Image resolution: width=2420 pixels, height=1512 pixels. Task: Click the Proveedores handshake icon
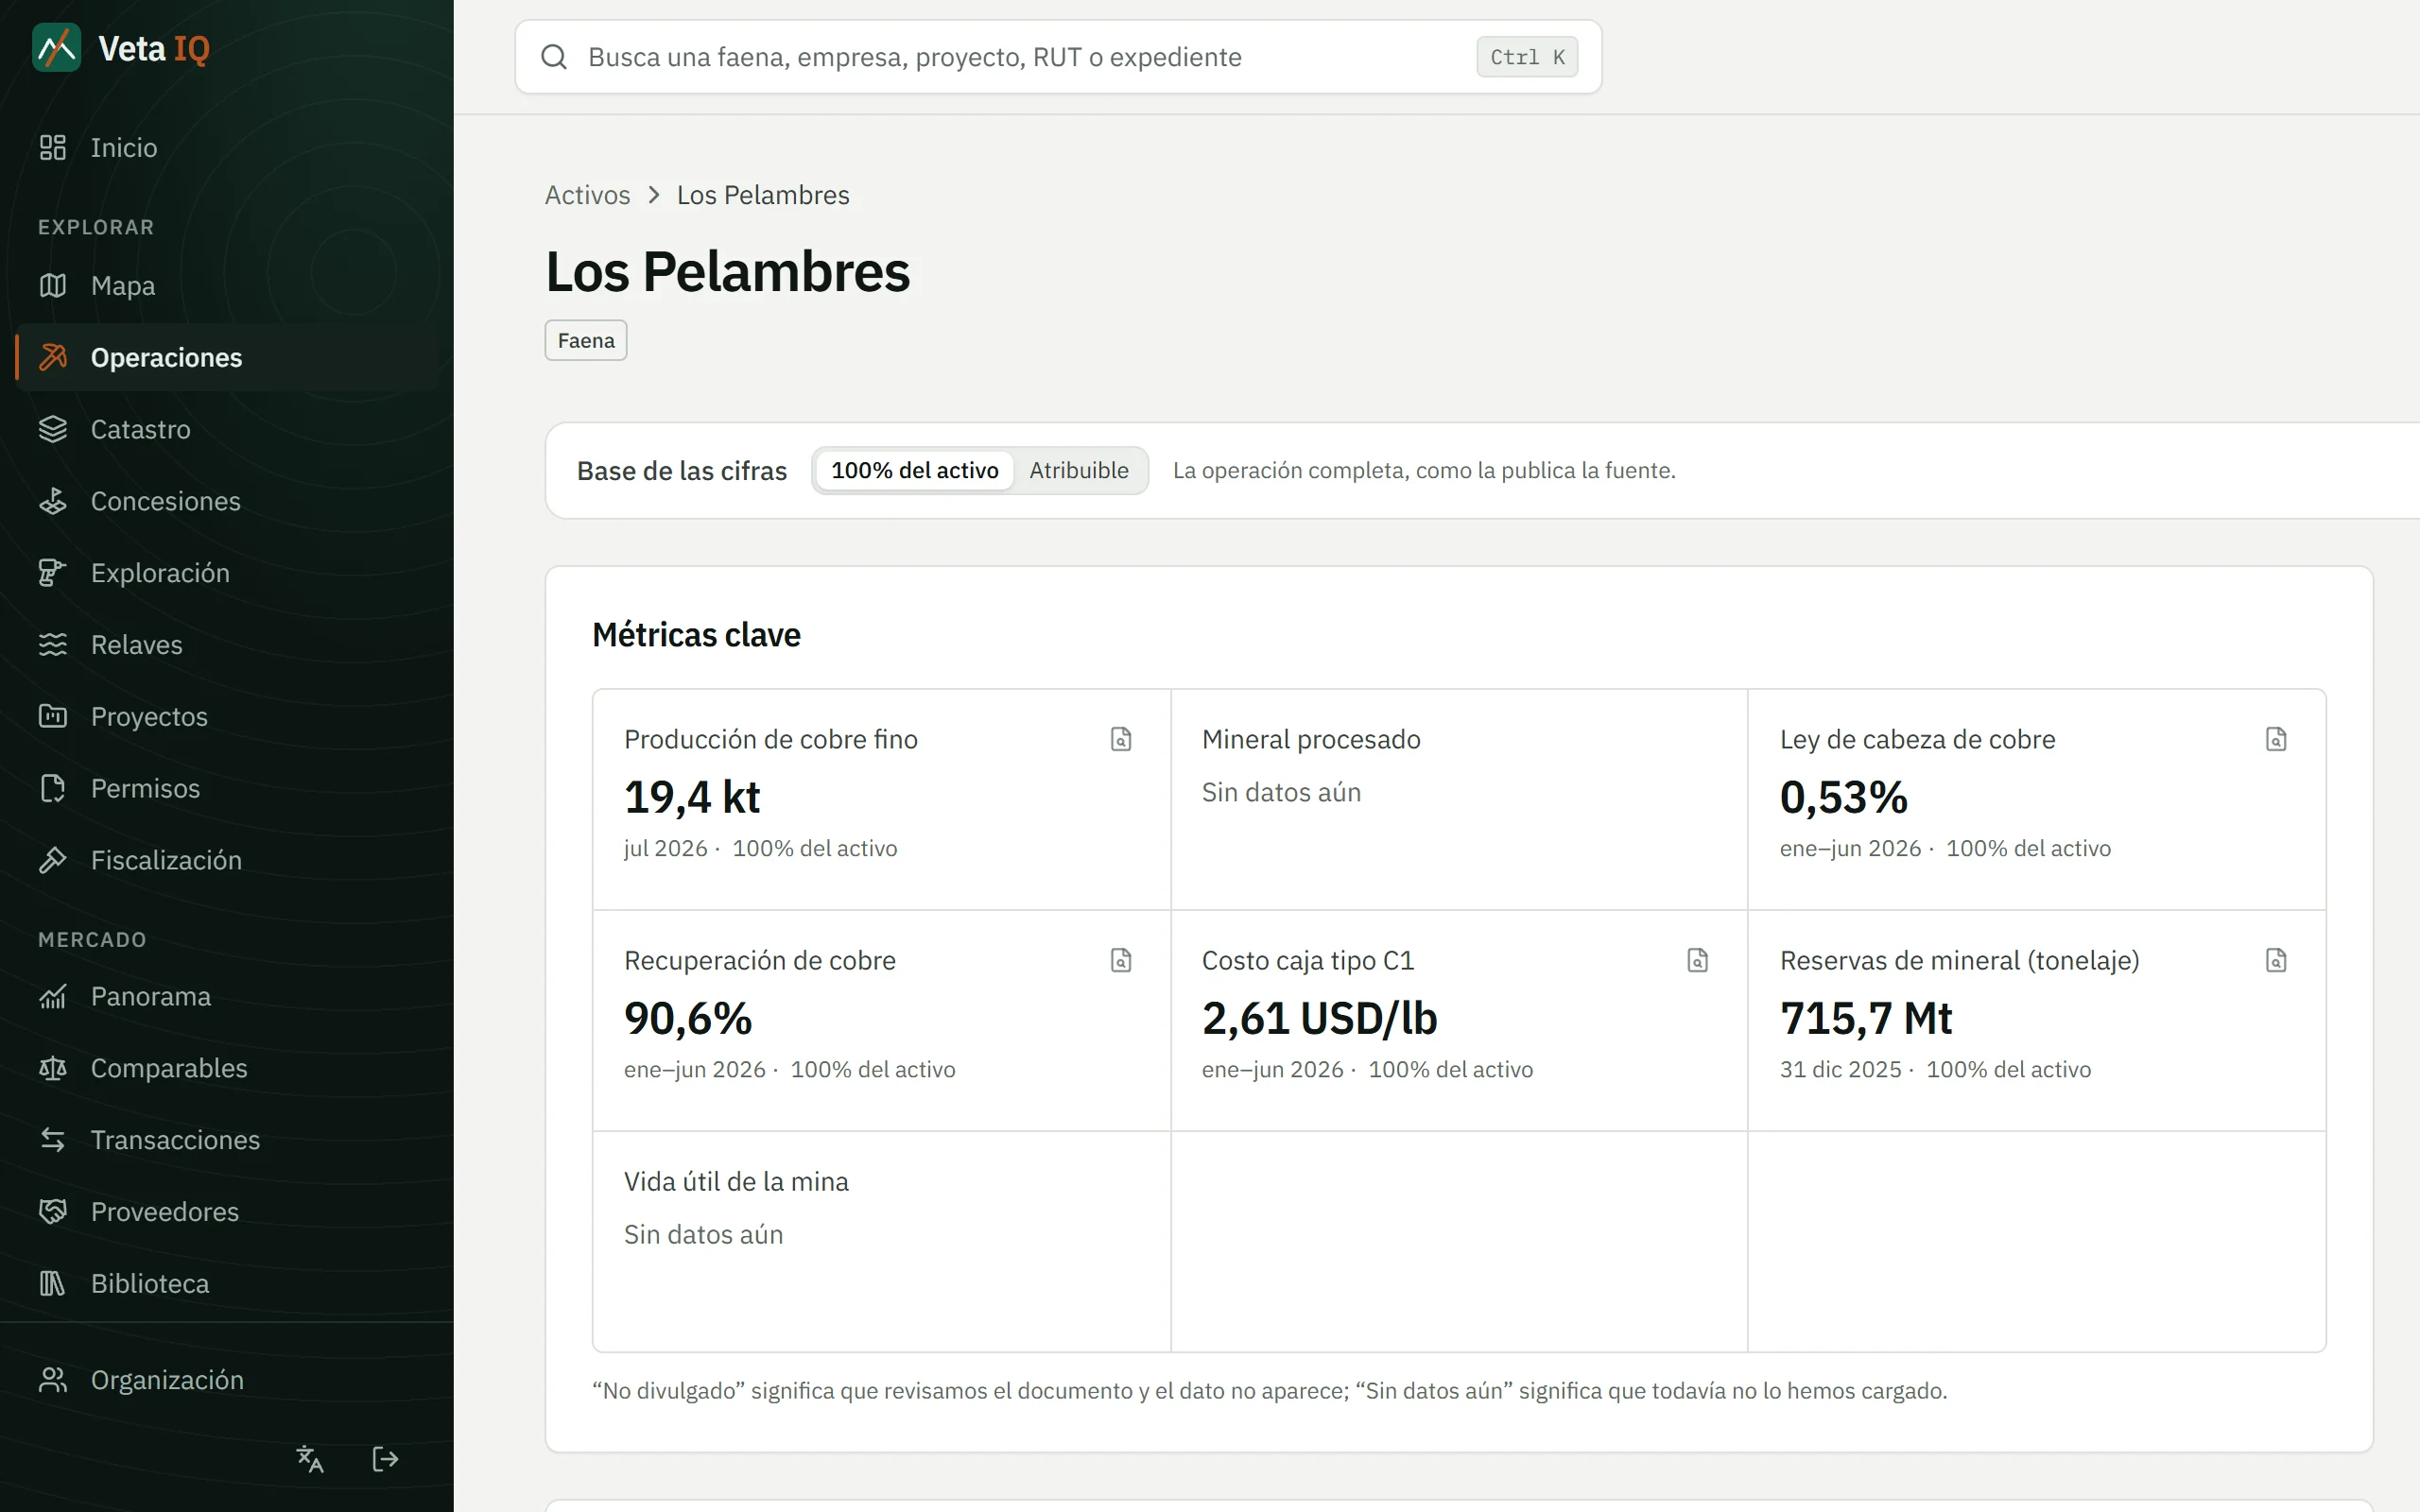tap(53, 1211)
